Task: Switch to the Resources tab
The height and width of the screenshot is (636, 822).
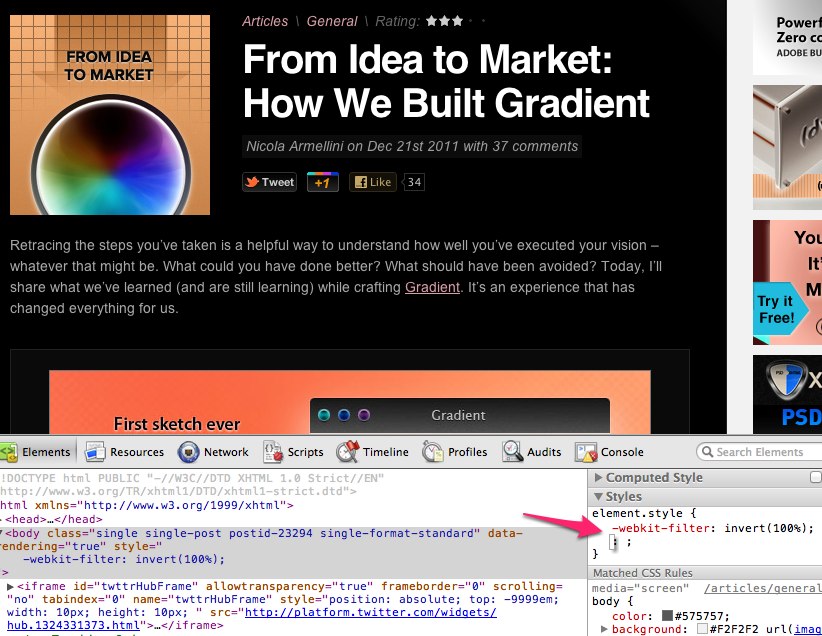Action: click(124, 452)
